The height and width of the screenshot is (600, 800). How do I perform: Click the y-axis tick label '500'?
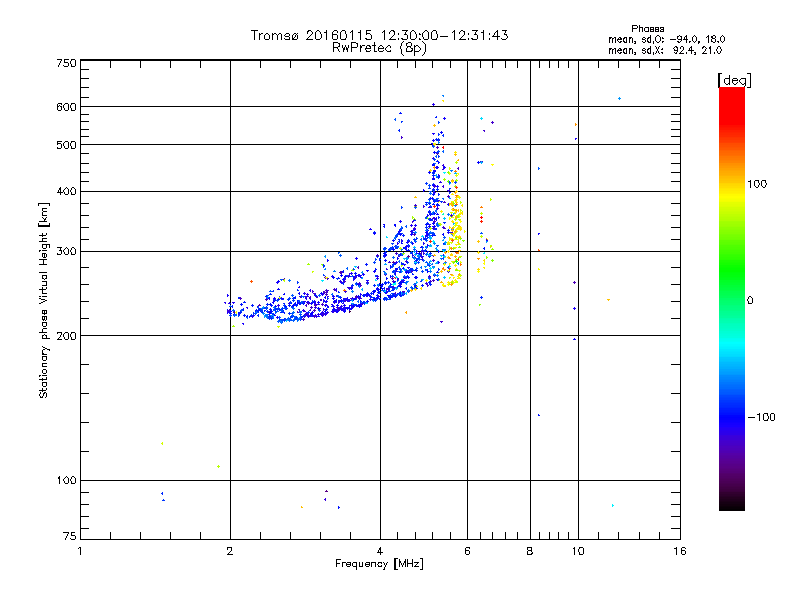tap(66, 145)
